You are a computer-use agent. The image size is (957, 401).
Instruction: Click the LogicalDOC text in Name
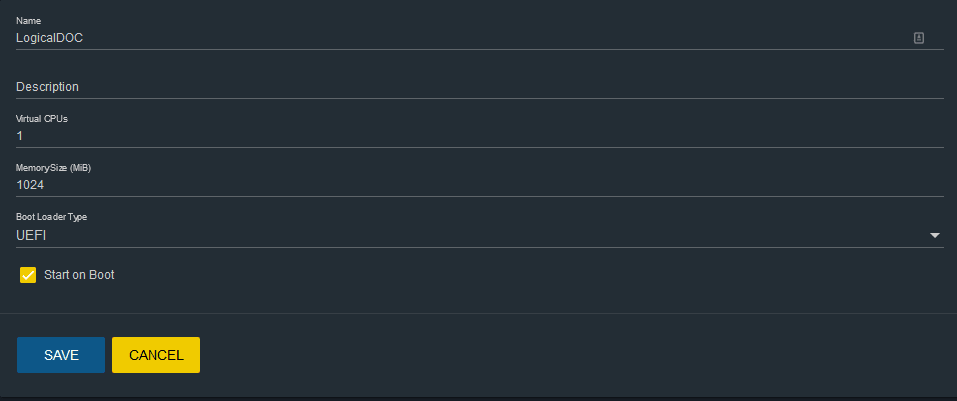click(49, 37)
